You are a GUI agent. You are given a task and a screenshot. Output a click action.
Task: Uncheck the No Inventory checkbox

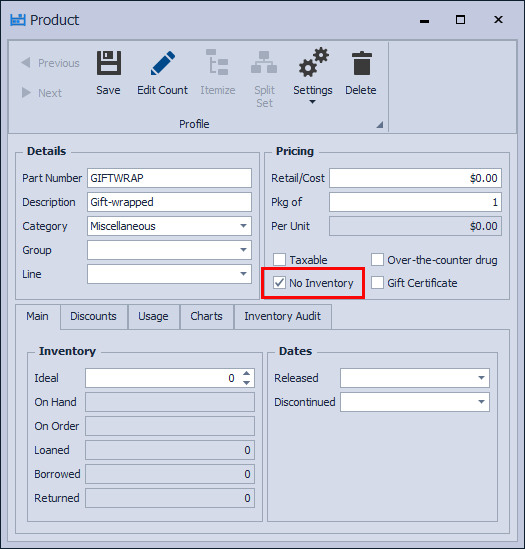[279, 283]
